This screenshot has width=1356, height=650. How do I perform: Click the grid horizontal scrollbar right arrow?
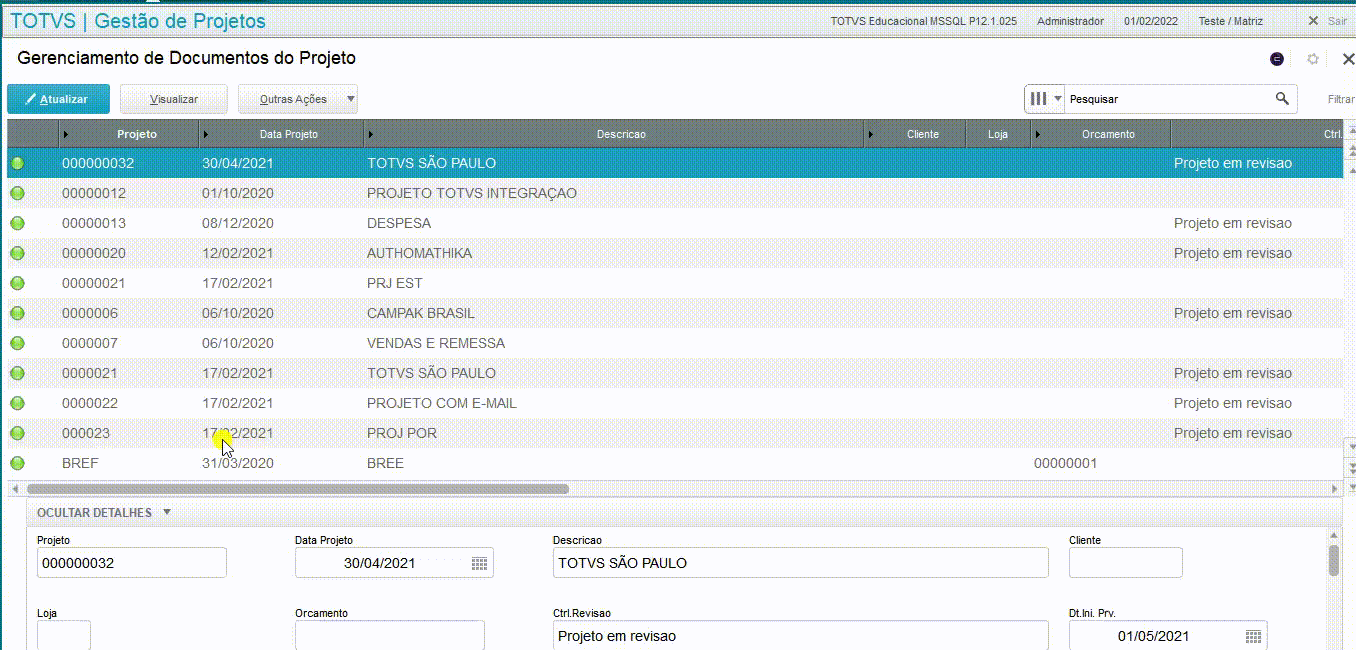pos(1335,489)
